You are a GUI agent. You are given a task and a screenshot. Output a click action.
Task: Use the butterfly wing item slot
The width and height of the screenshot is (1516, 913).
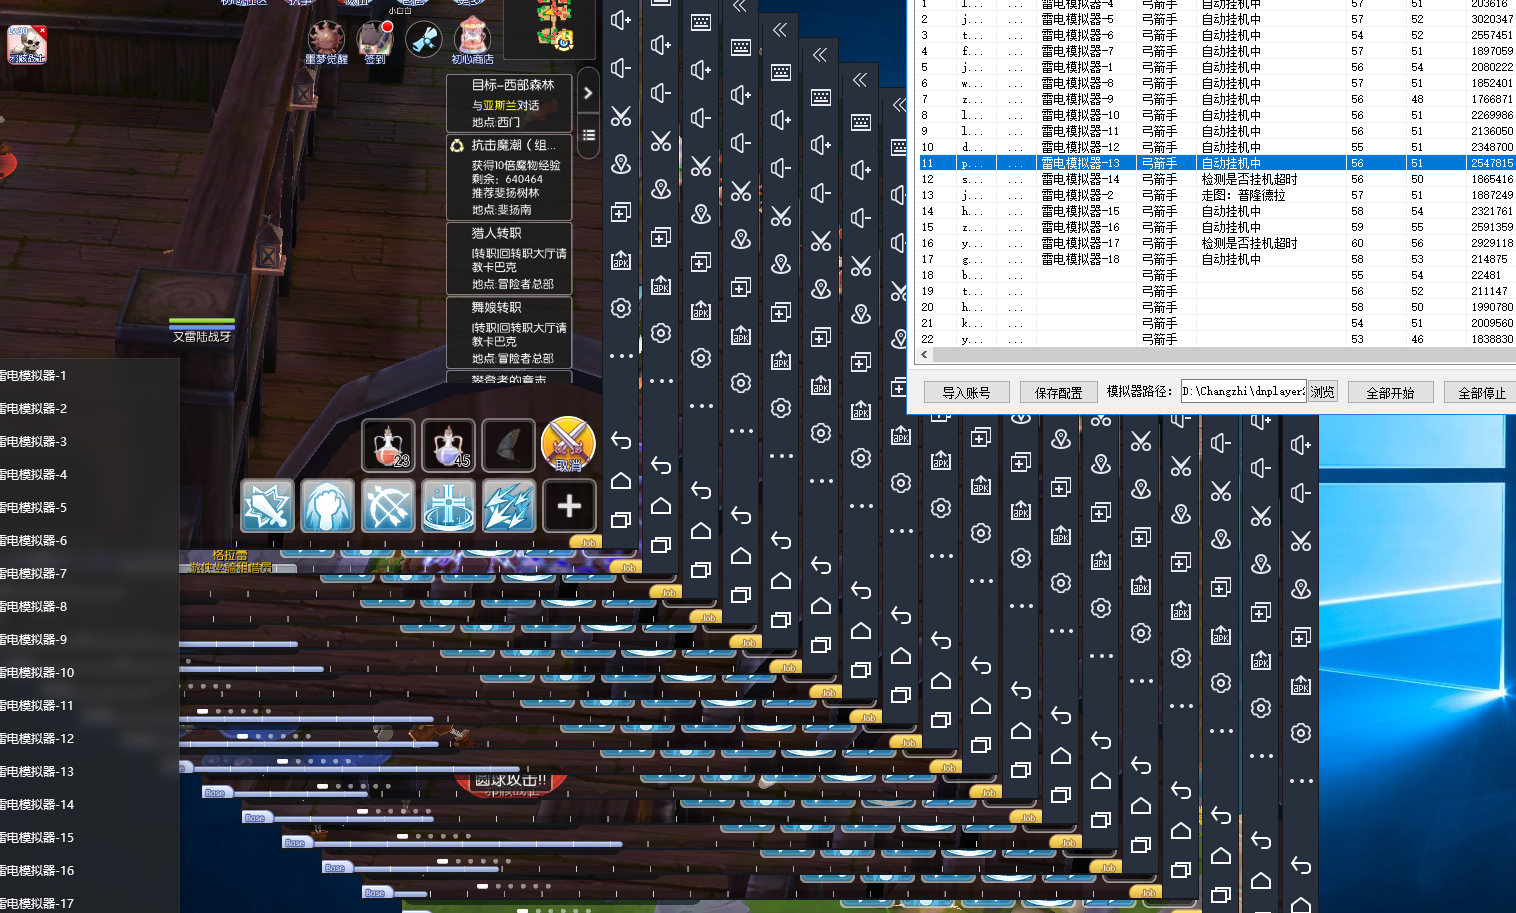tap(508, 445)
